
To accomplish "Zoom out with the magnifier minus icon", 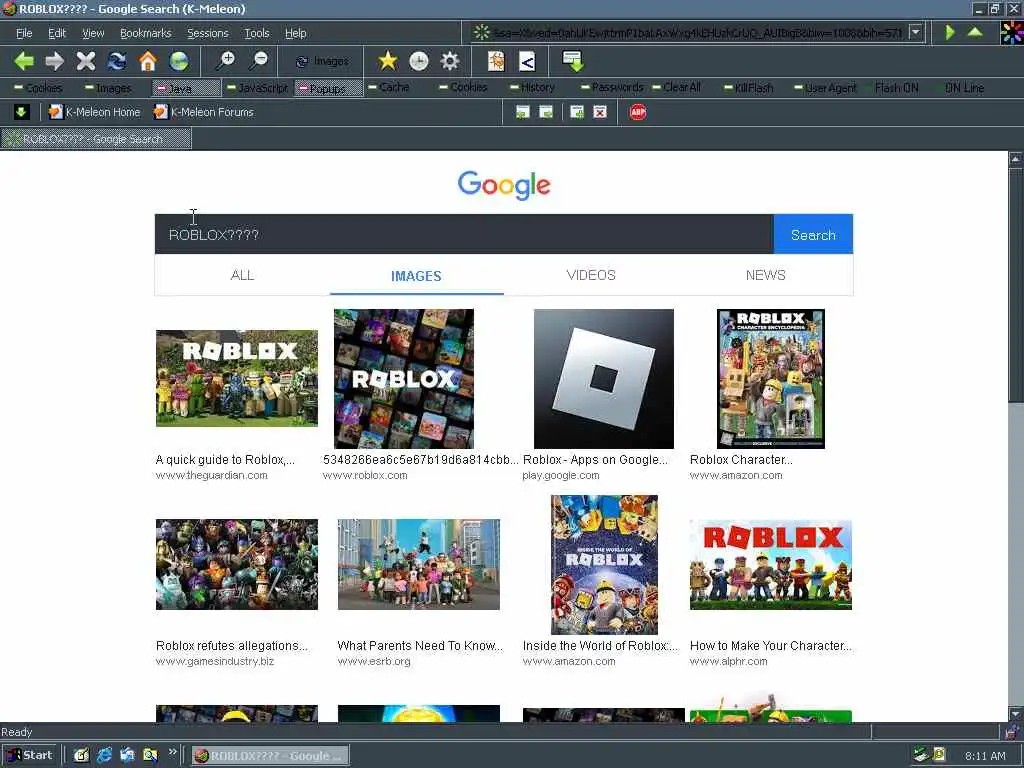I will pos(259,61).
